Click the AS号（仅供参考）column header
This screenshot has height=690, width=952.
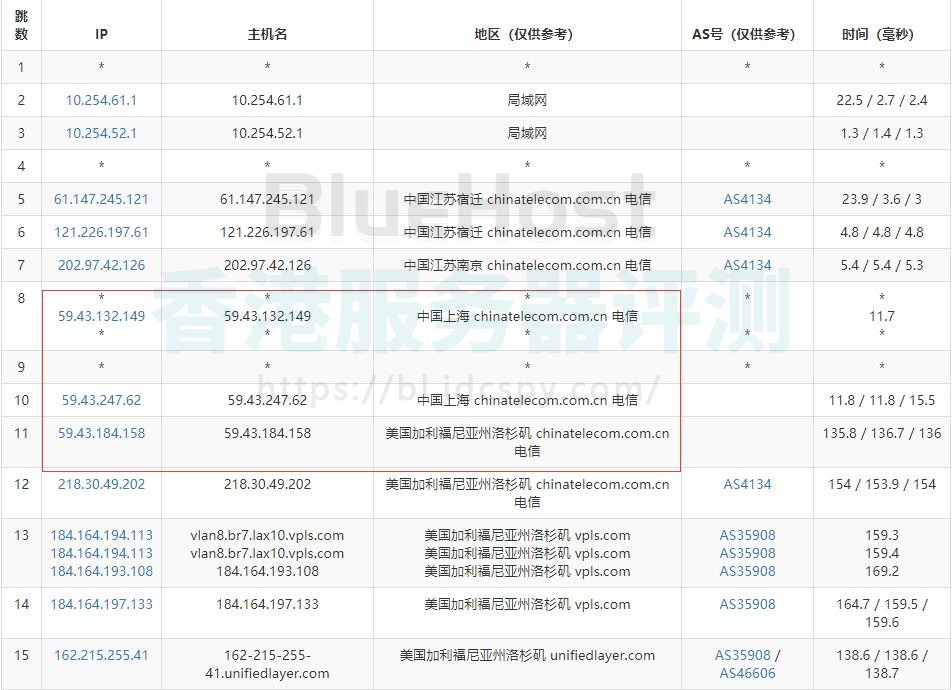pos(747,34)
